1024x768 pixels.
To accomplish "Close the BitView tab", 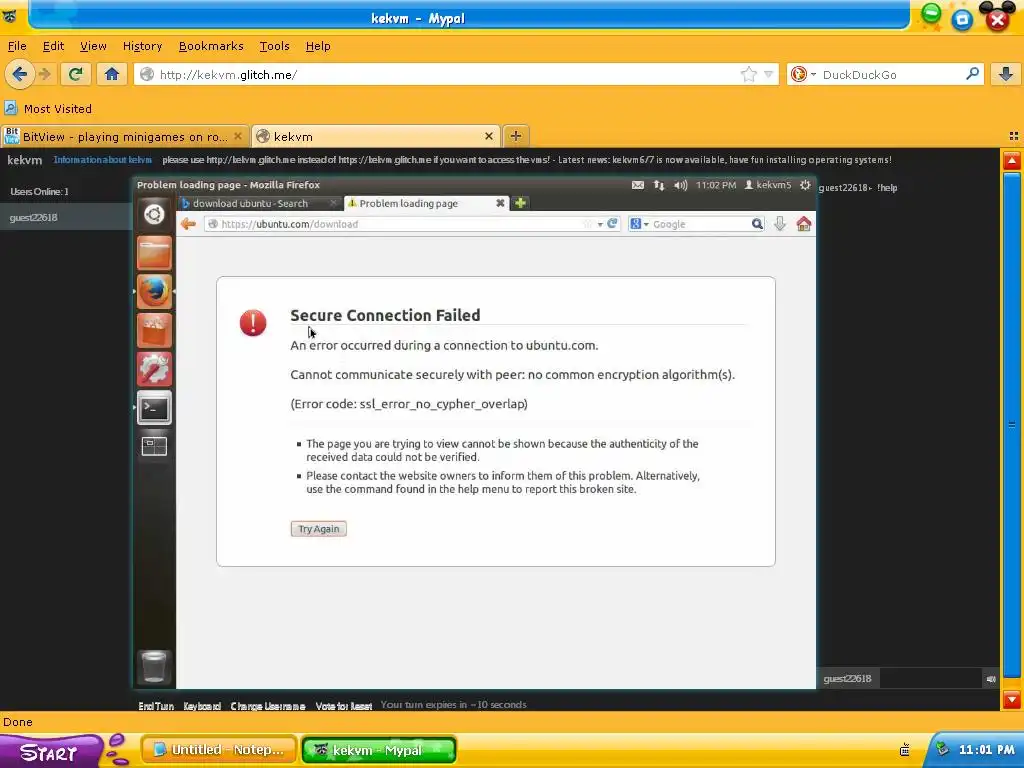I will [x=238, y=136].
